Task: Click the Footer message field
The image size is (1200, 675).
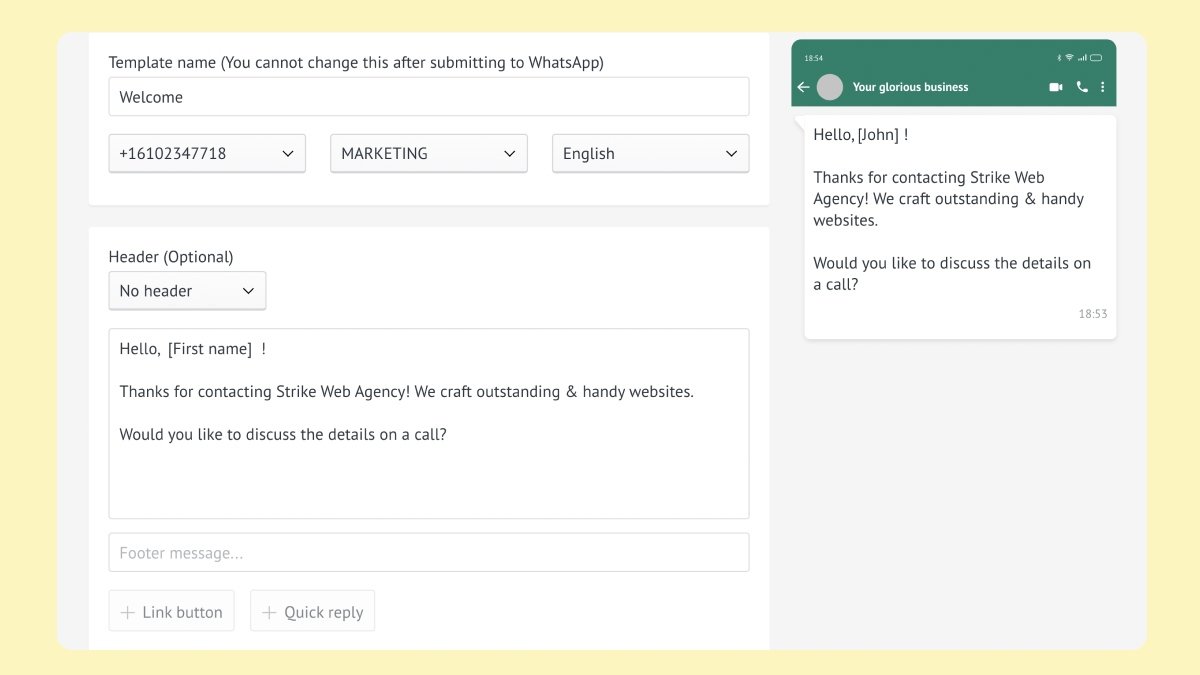Action: (x=428, y=551)
